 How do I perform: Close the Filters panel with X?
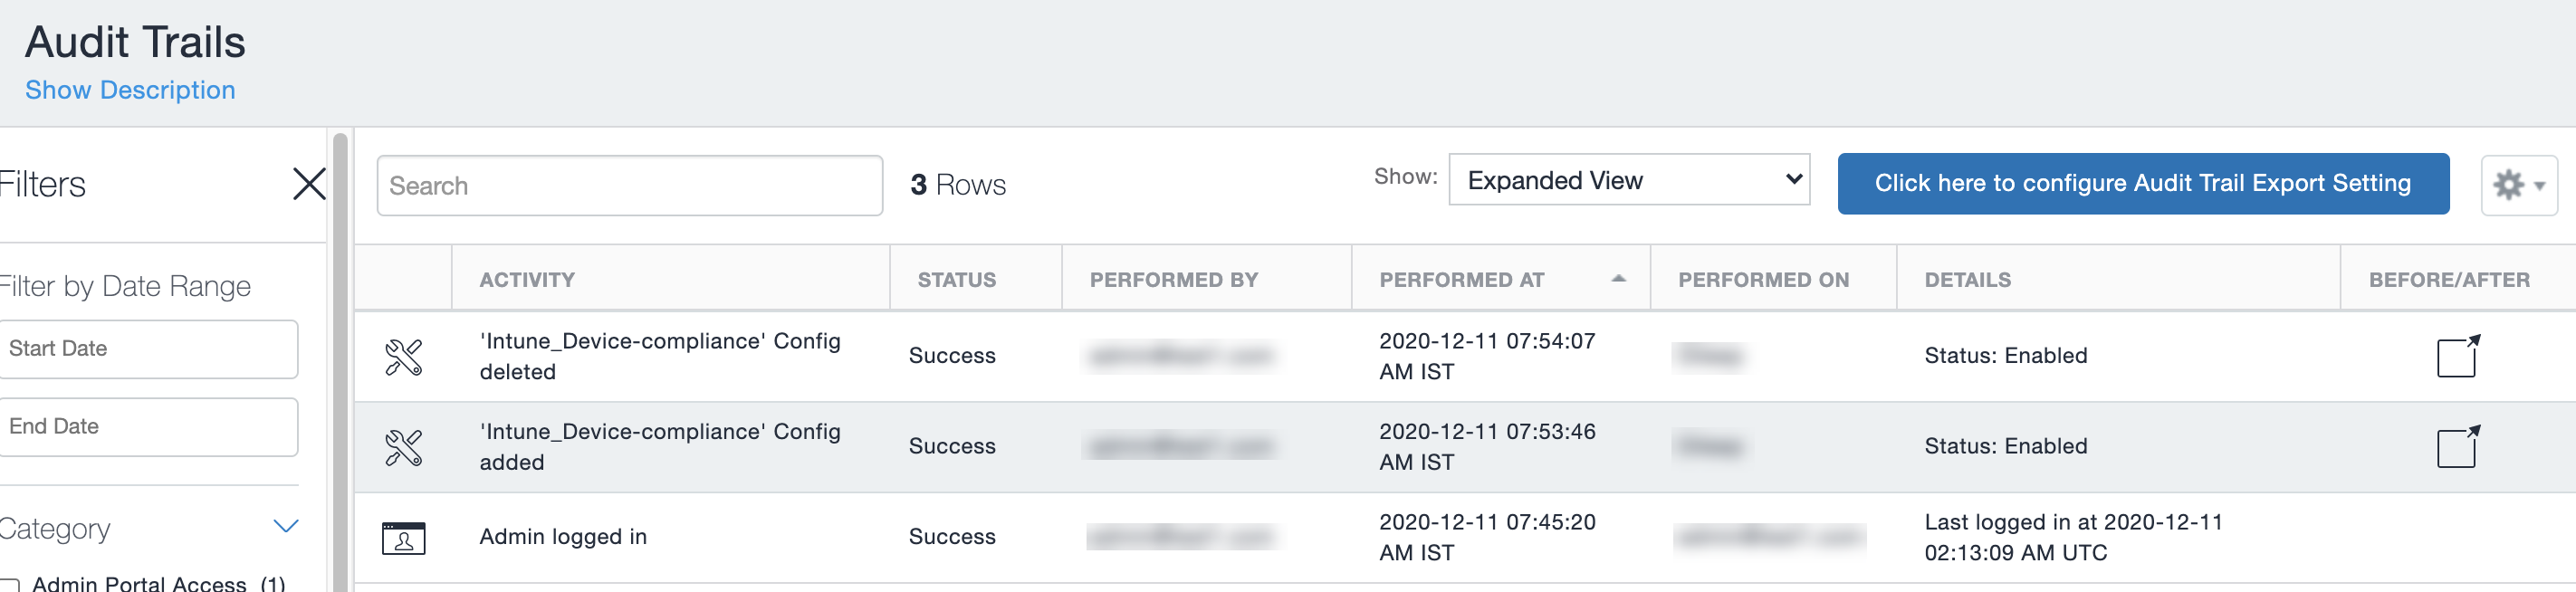(309, 184)
